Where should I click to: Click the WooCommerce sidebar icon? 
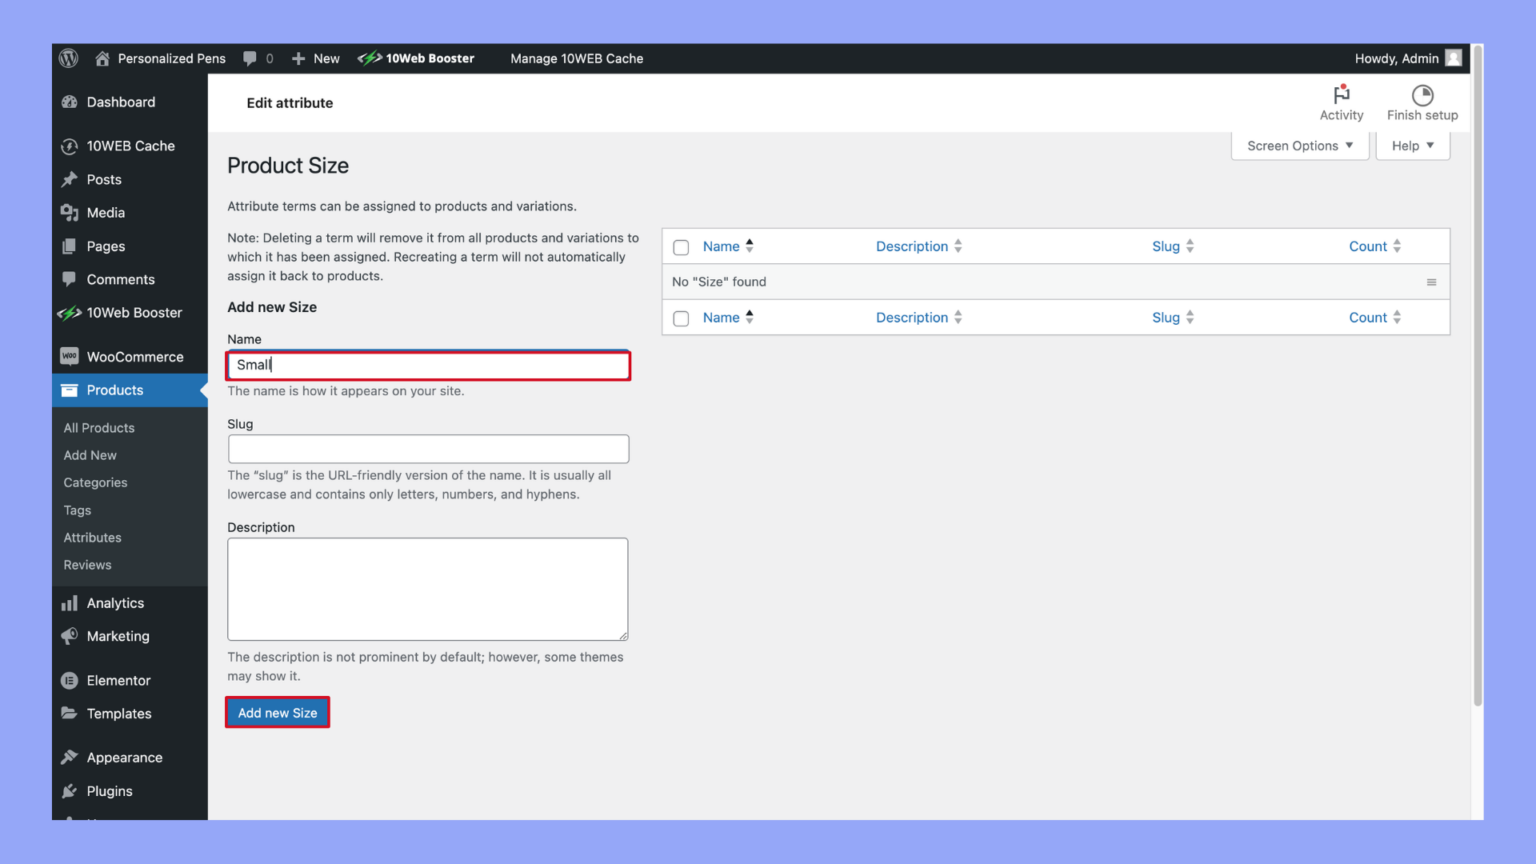[69, 356]
